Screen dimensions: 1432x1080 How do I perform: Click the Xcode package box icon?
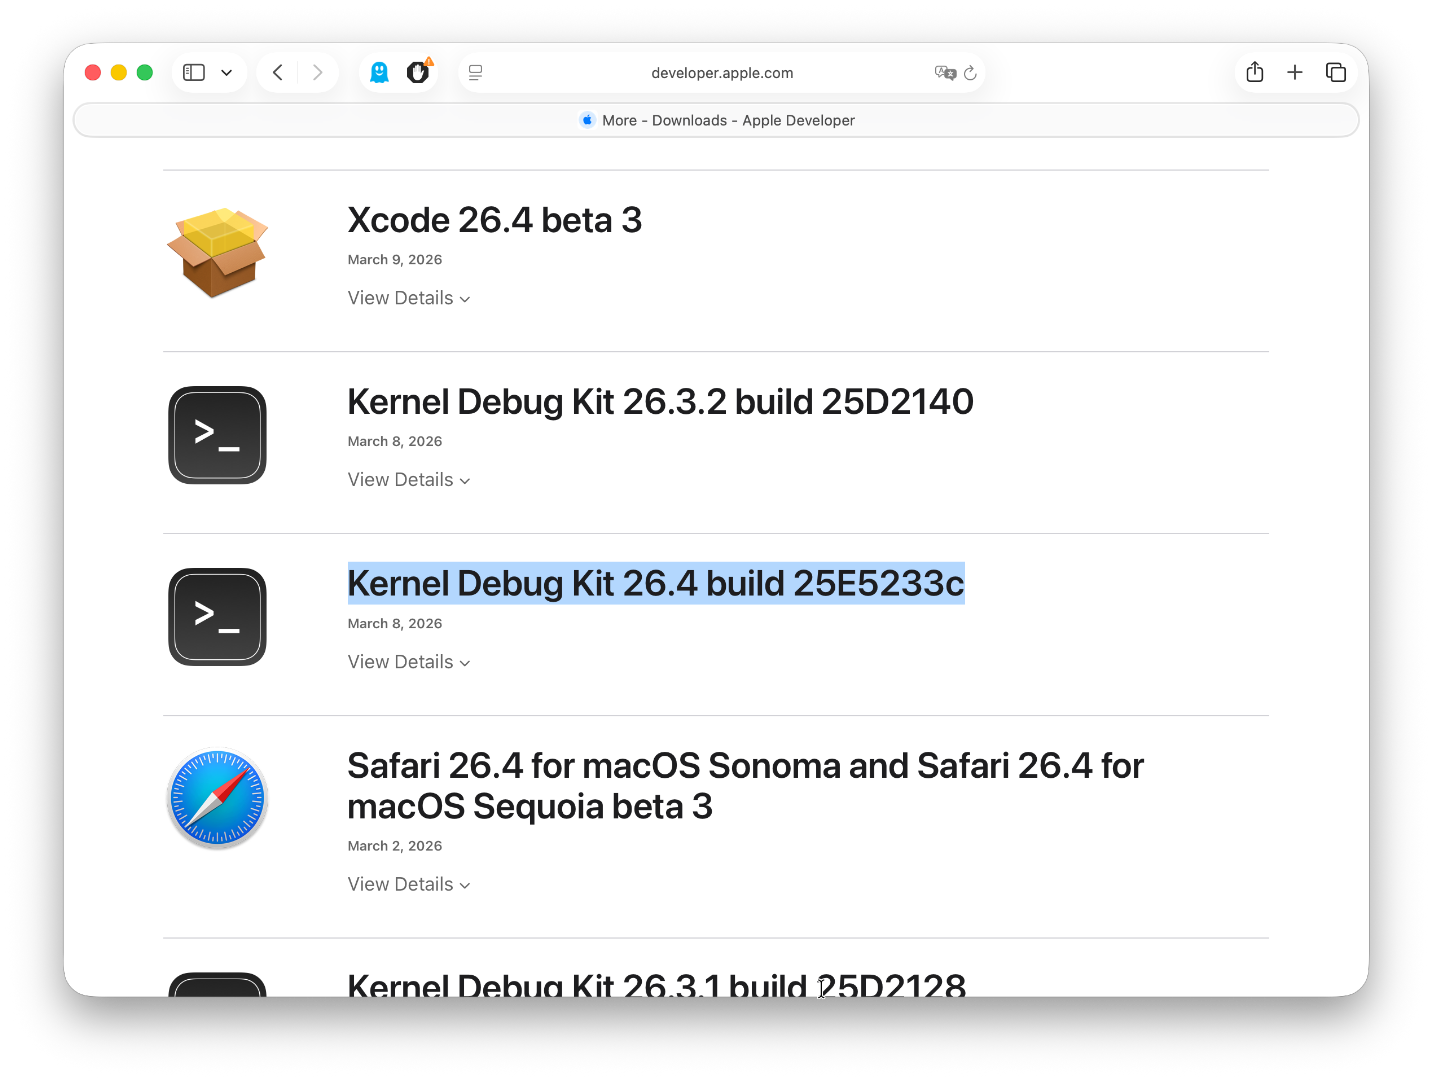point(217,252)
